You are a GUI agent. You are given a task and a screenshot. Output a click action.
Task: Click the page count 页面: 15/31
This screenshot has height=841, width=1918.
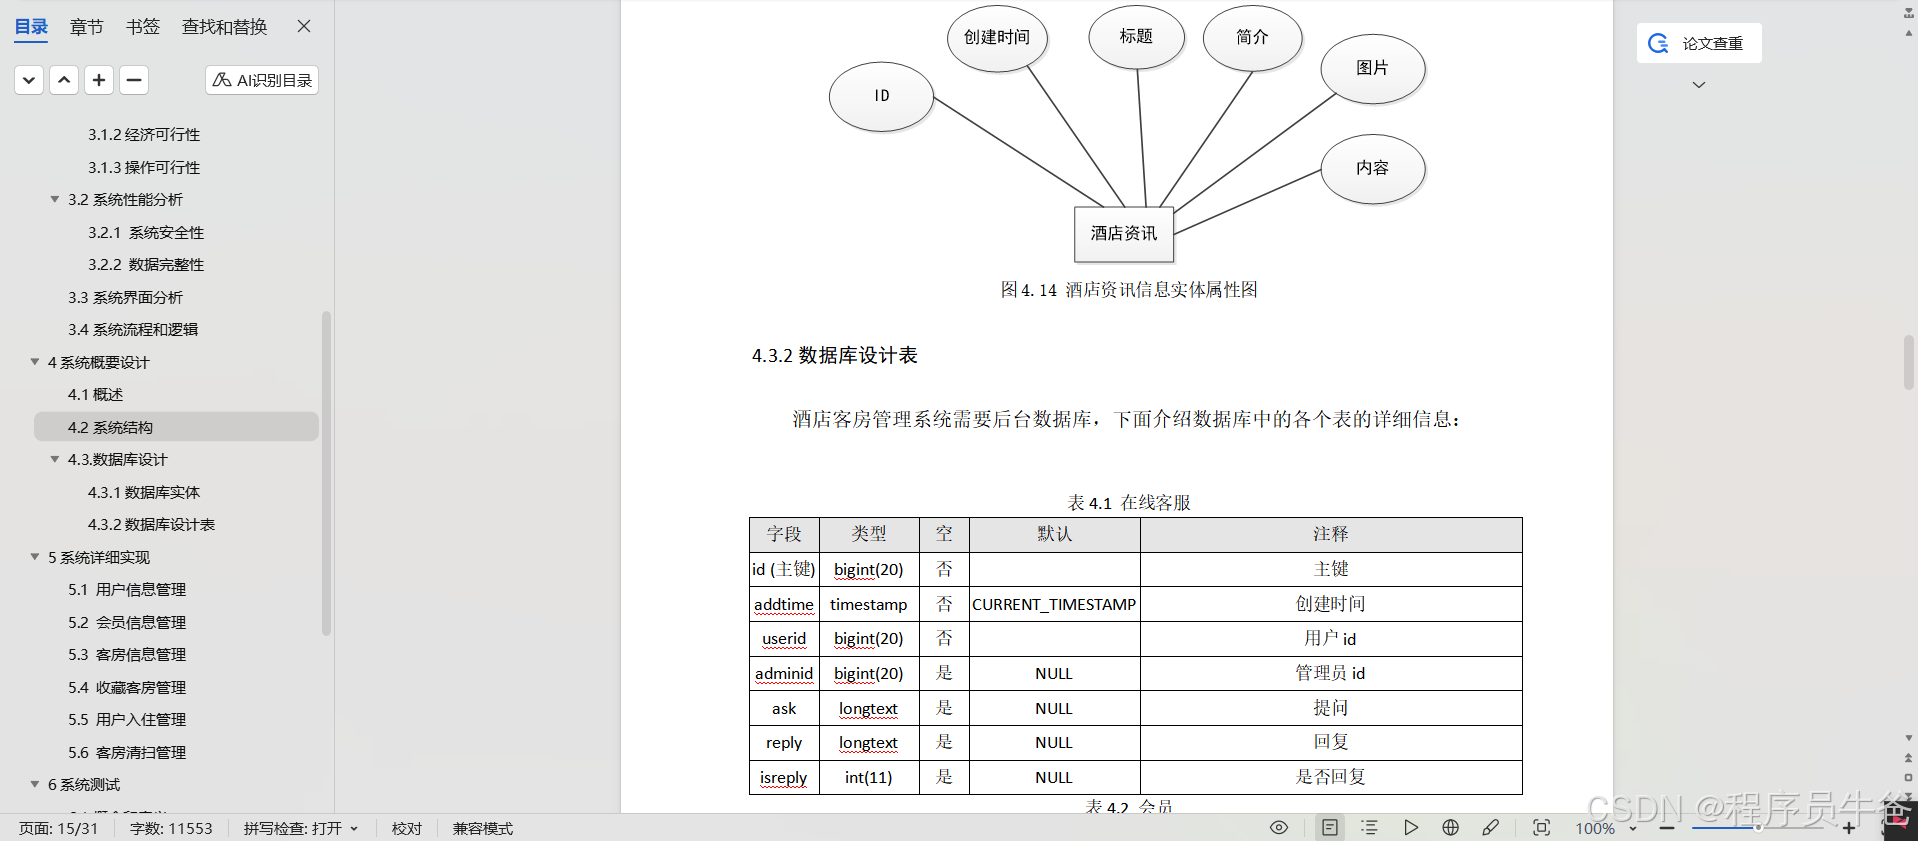[59, 828]
